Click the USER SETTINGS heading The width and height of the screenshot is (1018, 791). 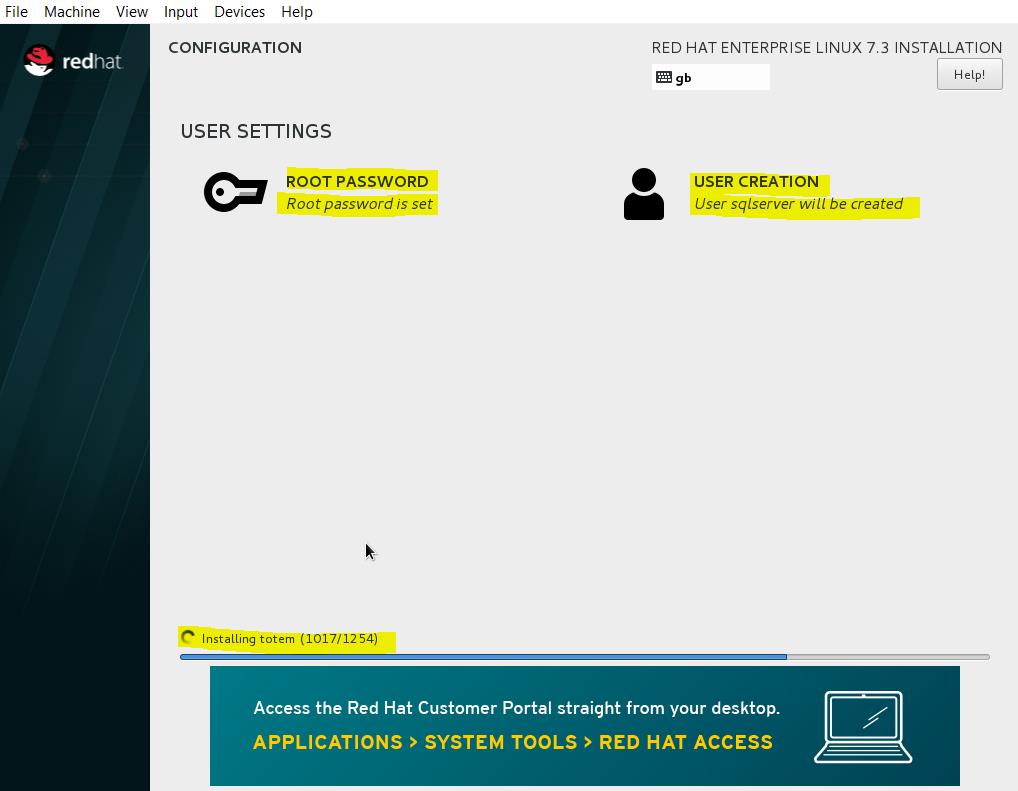[x=256, y=131]
